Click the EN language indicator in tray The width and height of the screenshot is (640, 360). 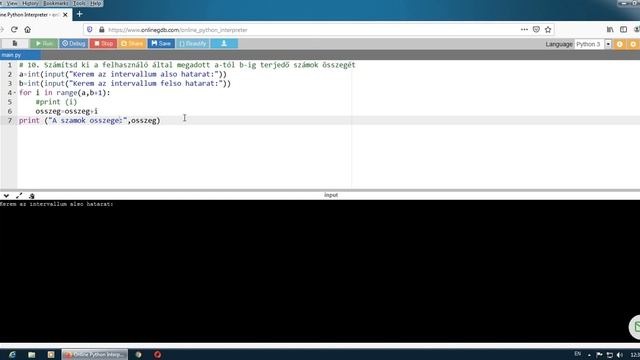point(578,354)
